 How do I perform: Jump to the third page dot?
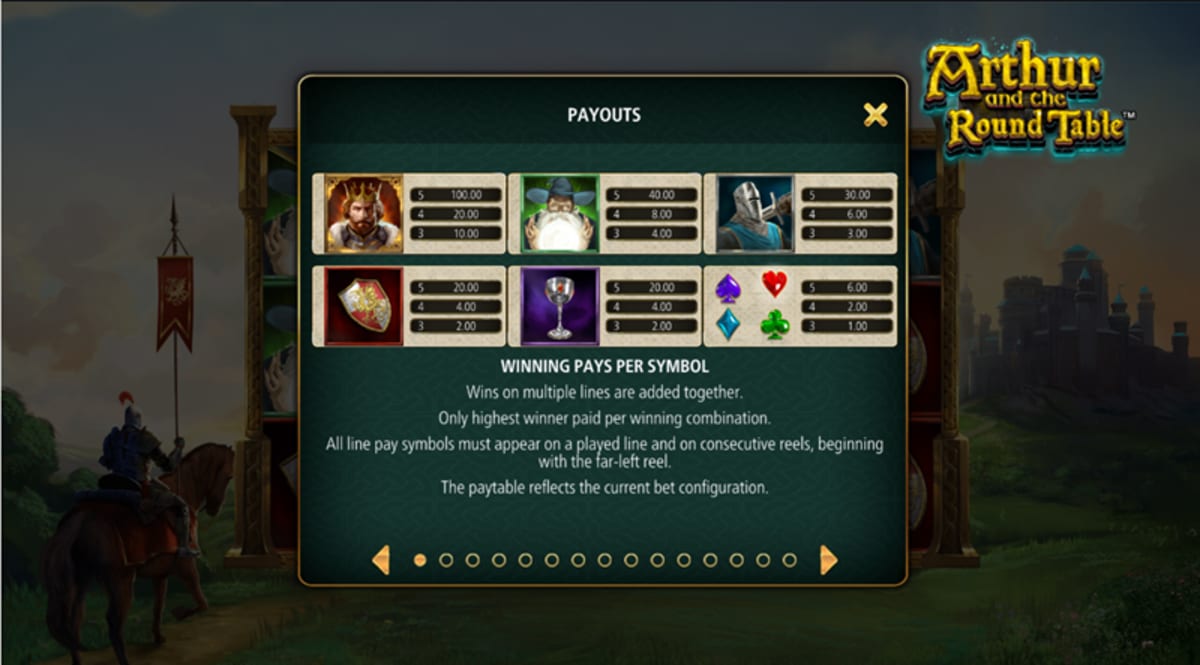[x=472, y=560]
